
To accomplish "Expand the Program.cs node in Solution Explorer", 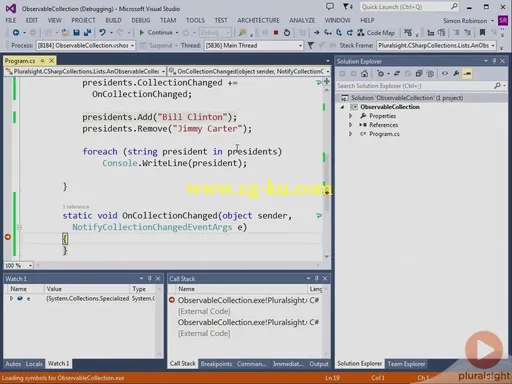I will (351, 134).
